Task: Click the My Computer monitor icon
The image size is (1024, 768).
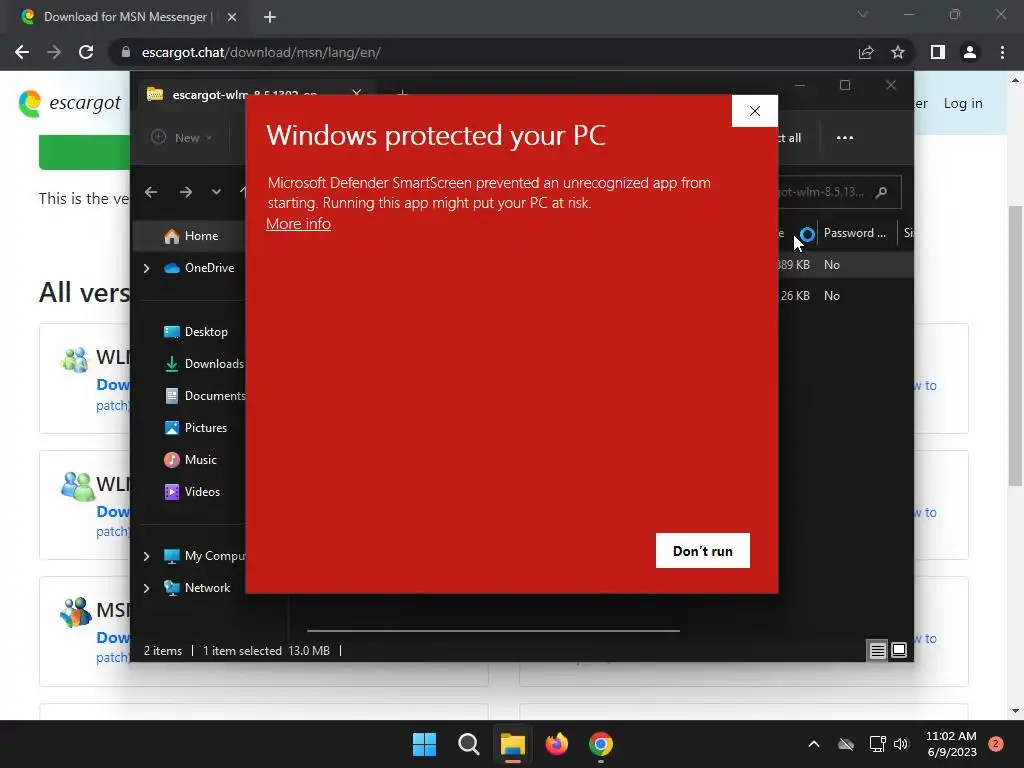Action: point(172,556)
